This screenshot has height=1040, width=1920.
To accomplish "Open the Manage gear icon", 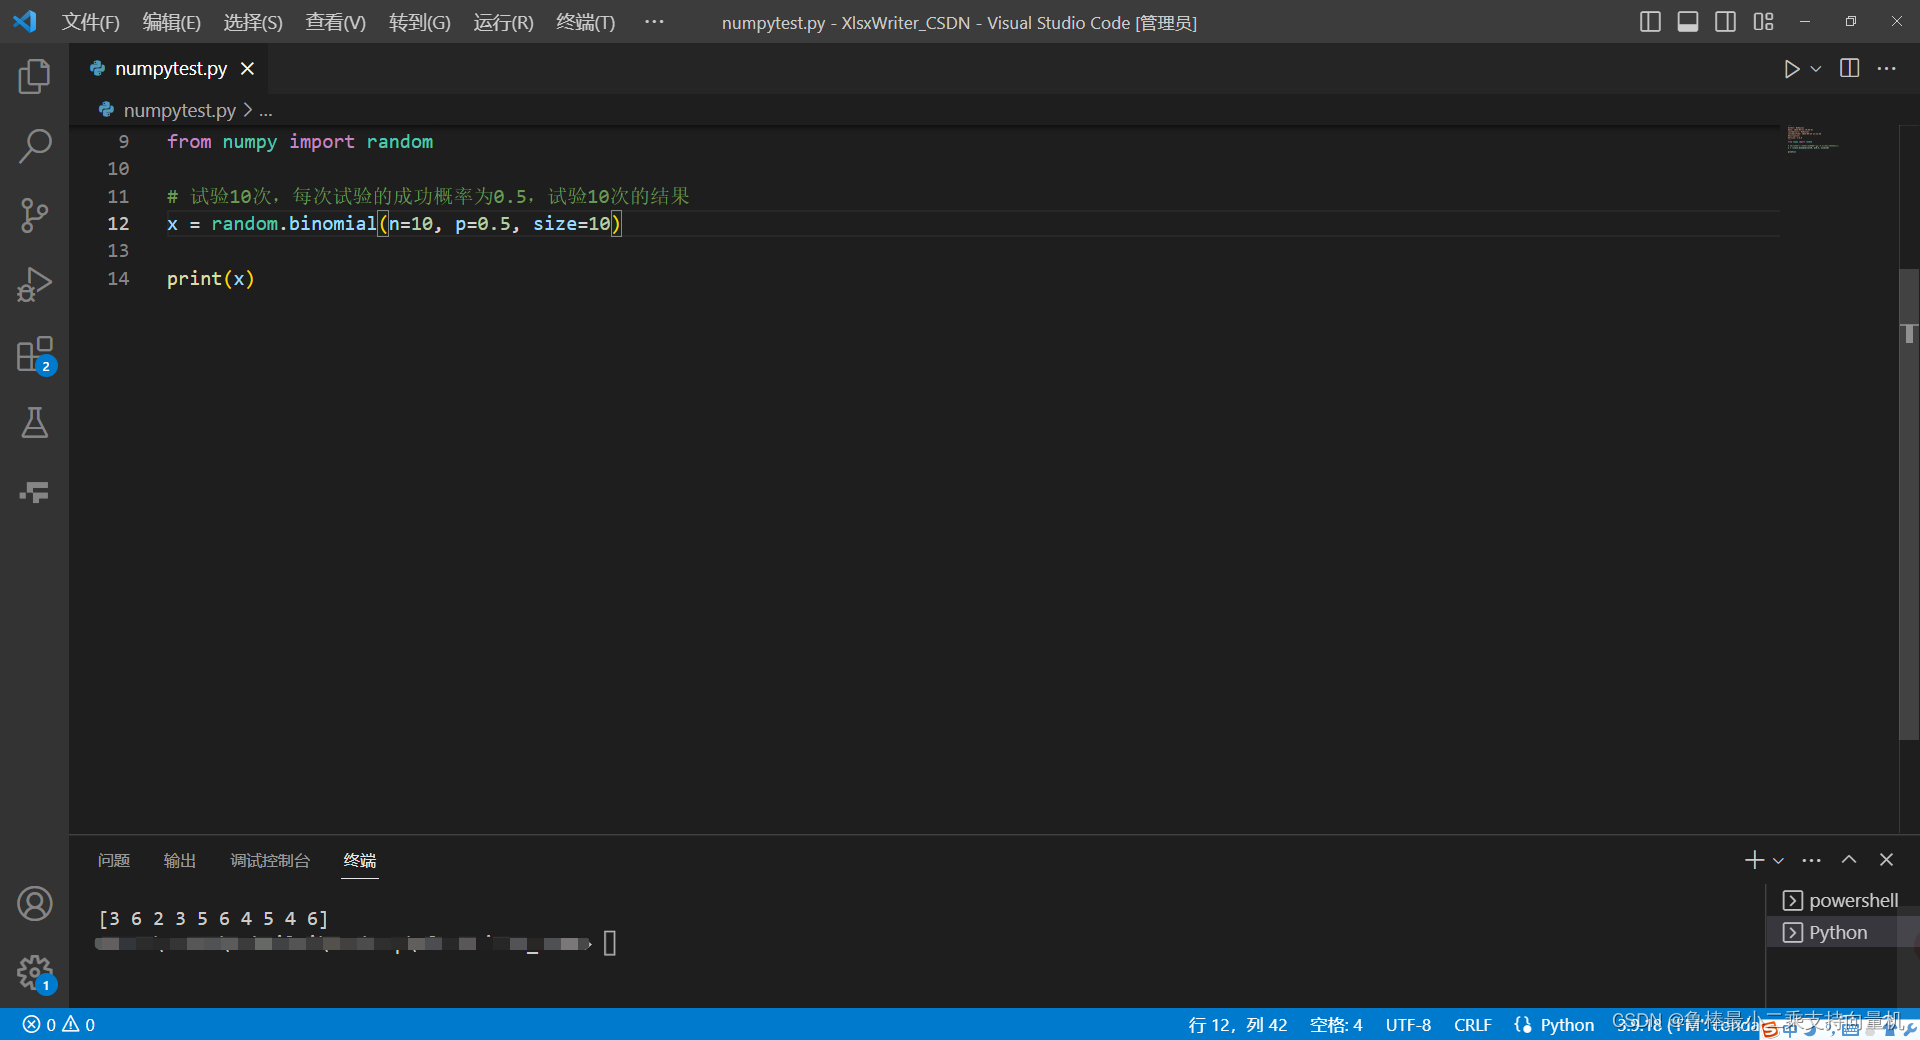I will tap(34, 973).
